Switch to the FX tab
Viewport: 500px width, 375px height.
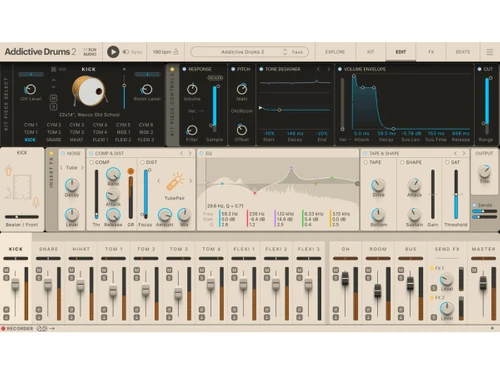[x=431, y=52]
